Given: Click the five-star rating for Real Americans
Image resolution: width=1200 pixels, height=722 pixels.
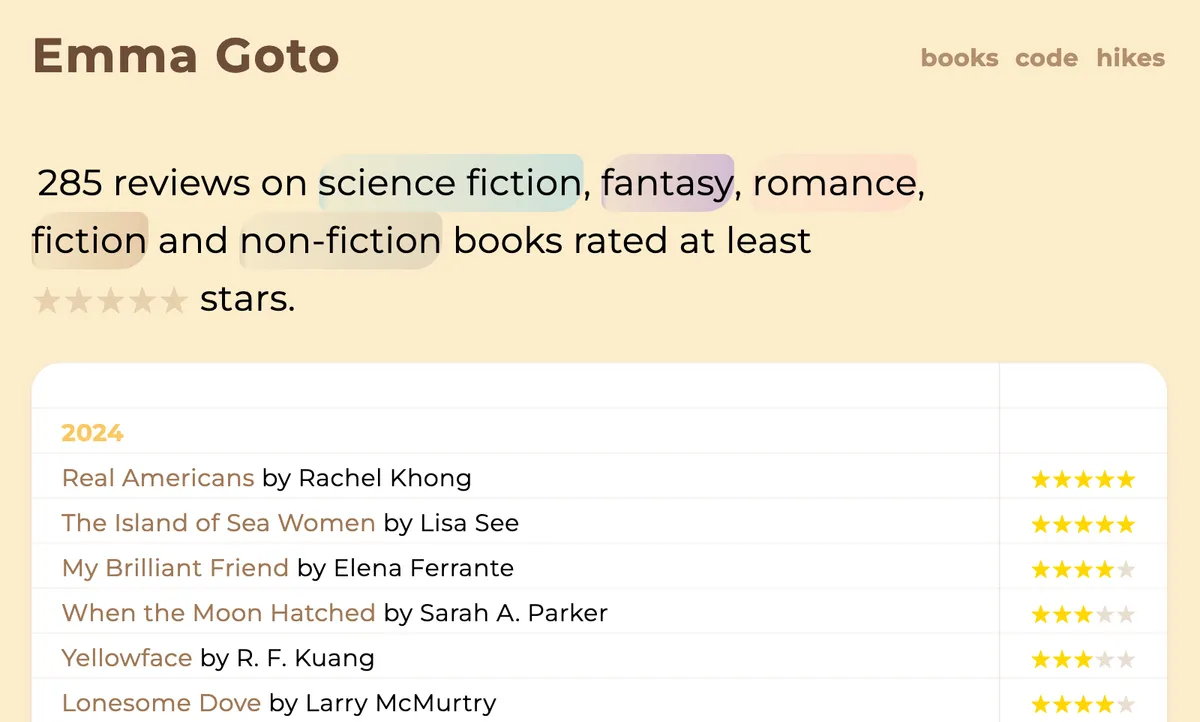Looking at the screenshot, I should click(x=1083, y=480).
